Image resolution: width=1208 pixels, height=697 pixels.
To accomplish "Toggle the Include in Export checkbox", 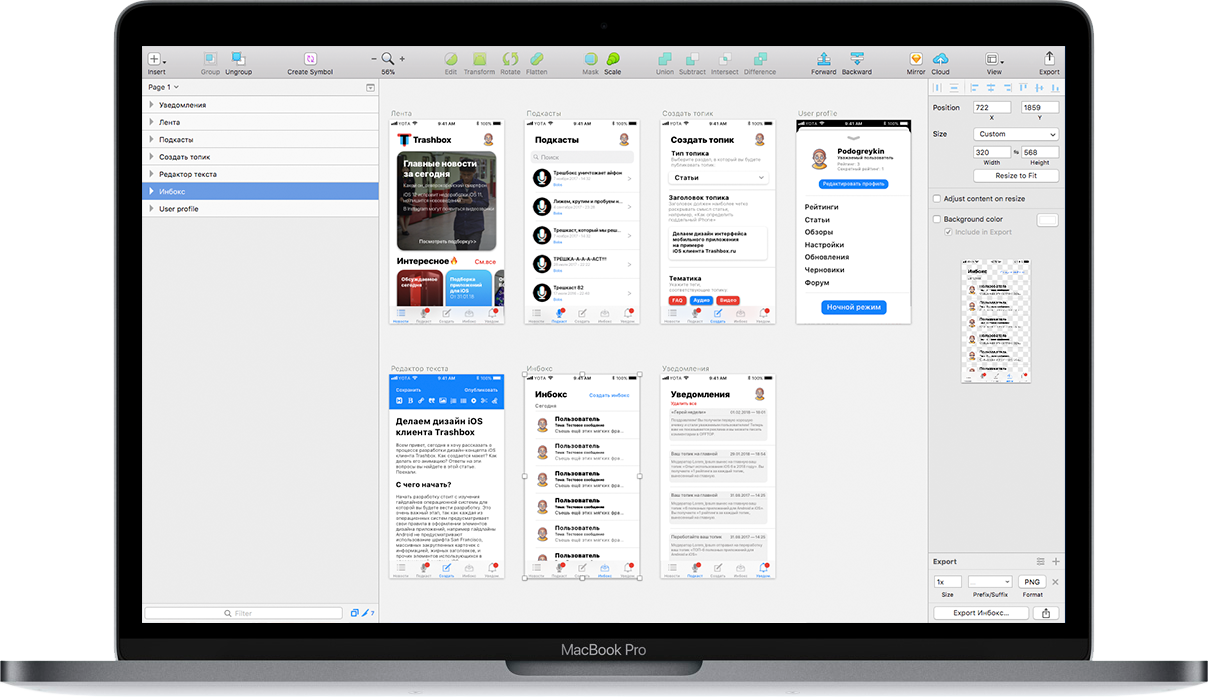I will [x=949, y=232].
